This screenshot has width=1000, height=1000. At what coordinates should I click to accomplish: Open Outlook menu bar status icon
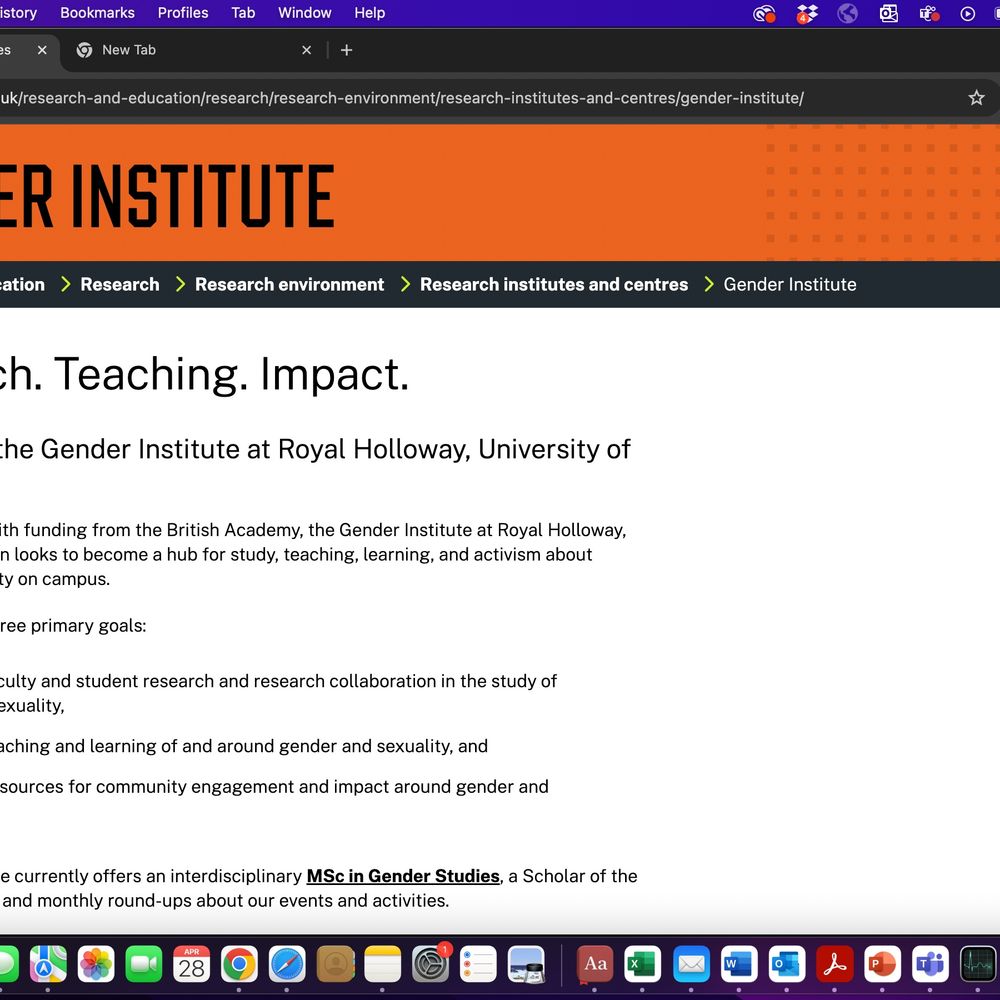(888, 13)
